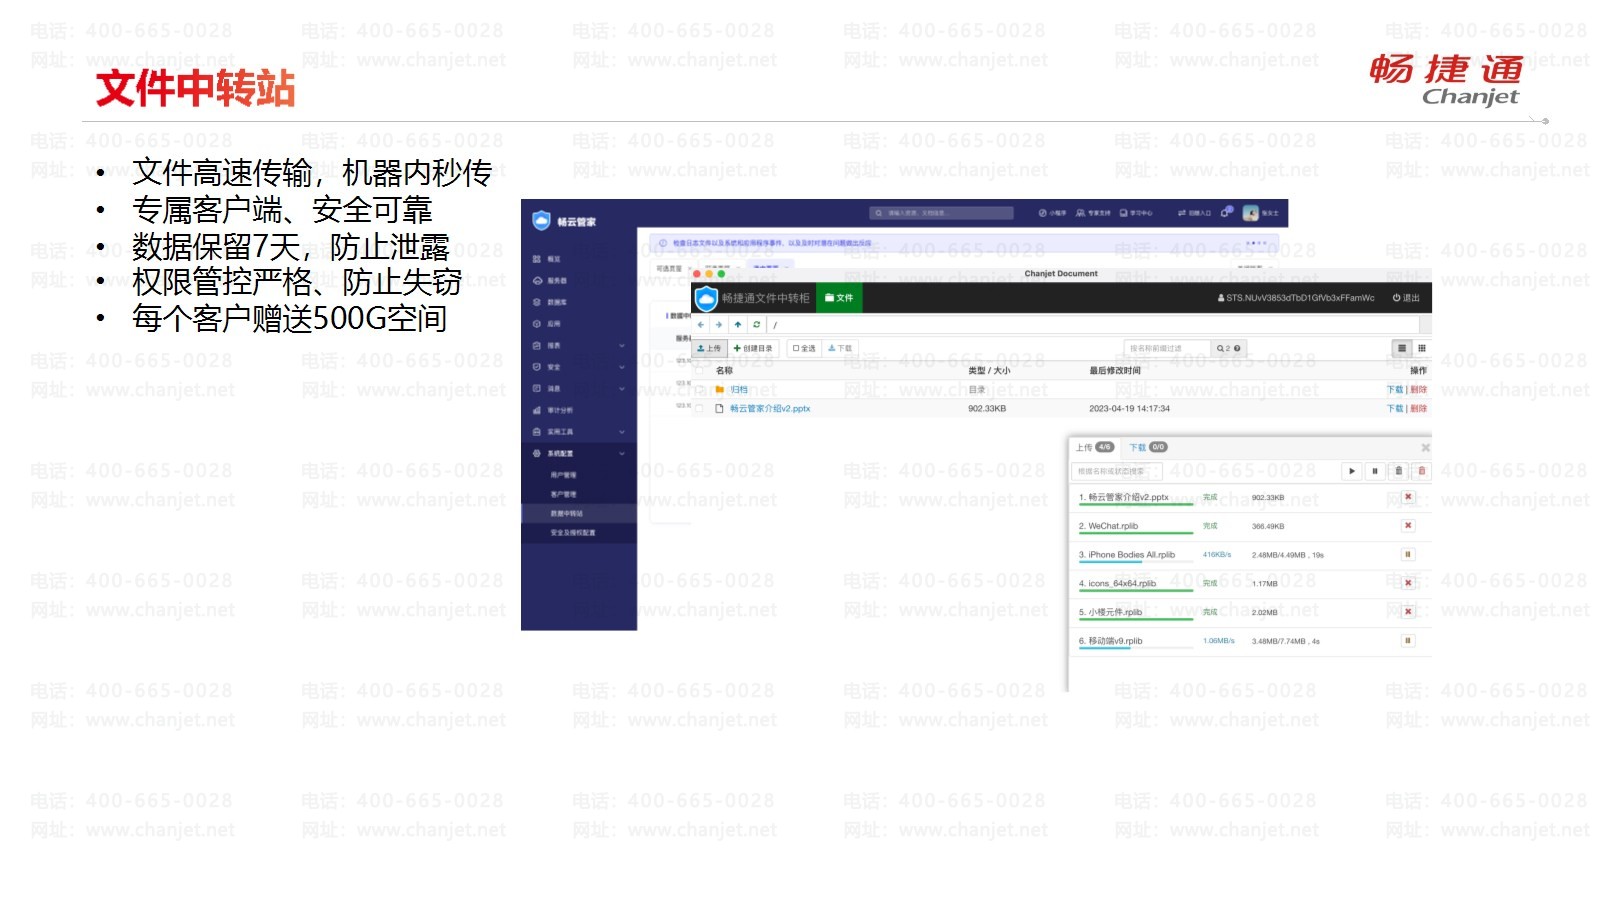
Task: Click progress bar of 移动端v9.rplib
Action: 1135,649
